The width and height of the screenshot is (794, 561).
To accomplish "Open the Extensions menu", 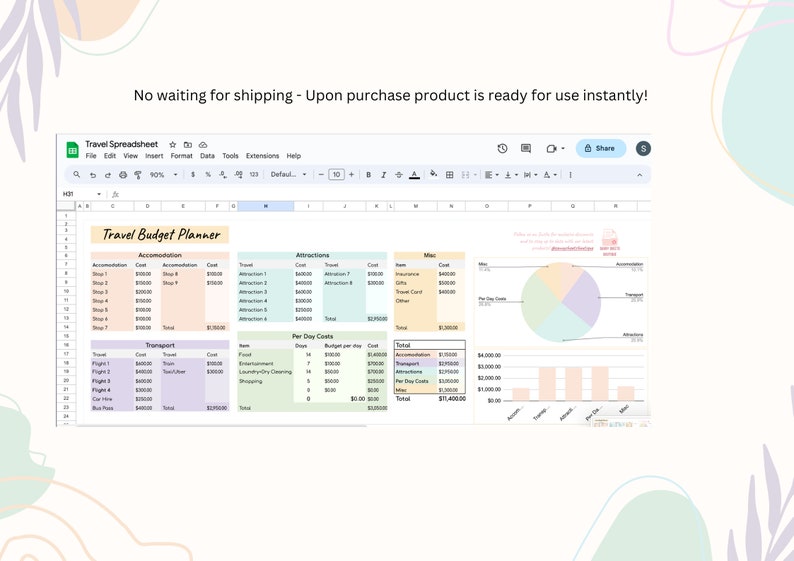I will pyautogui.click(x=262, y=156).
